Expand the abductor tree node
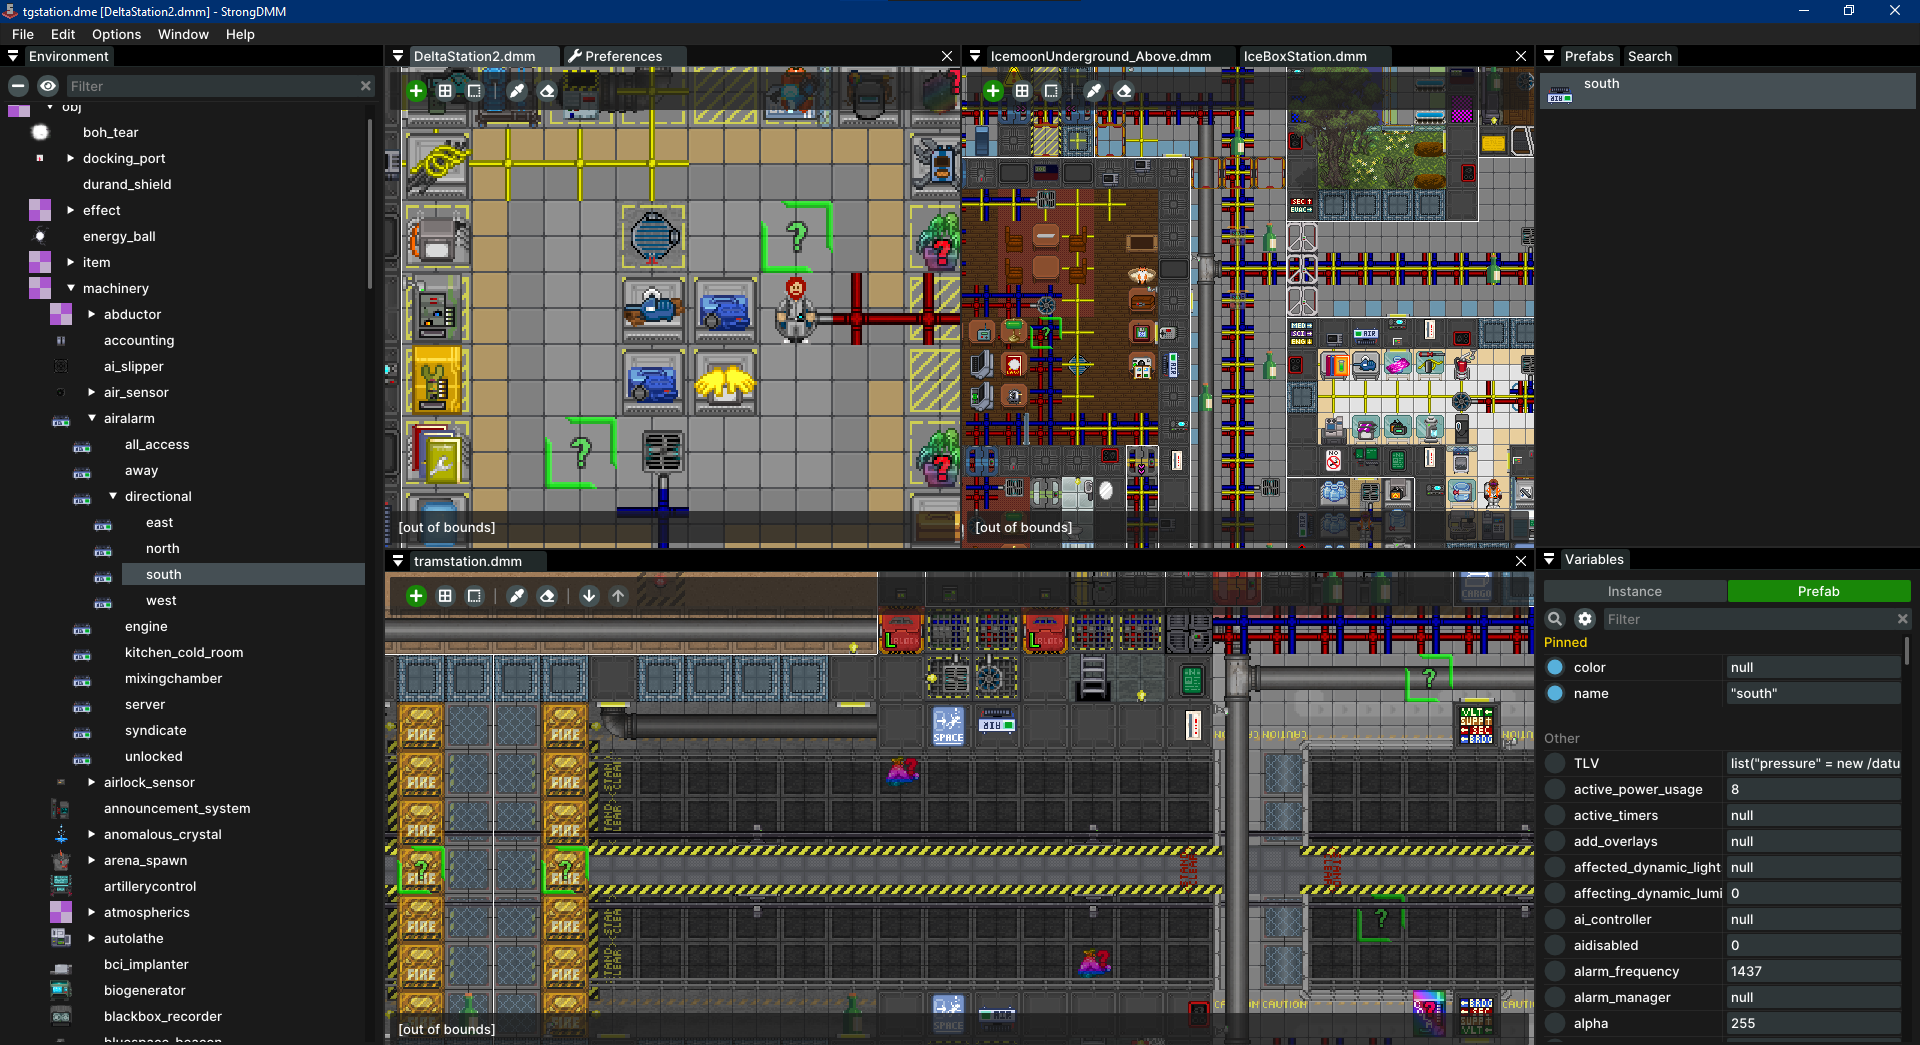Viewport: 1920px width, 1045px height. click(x=91, y=314)
